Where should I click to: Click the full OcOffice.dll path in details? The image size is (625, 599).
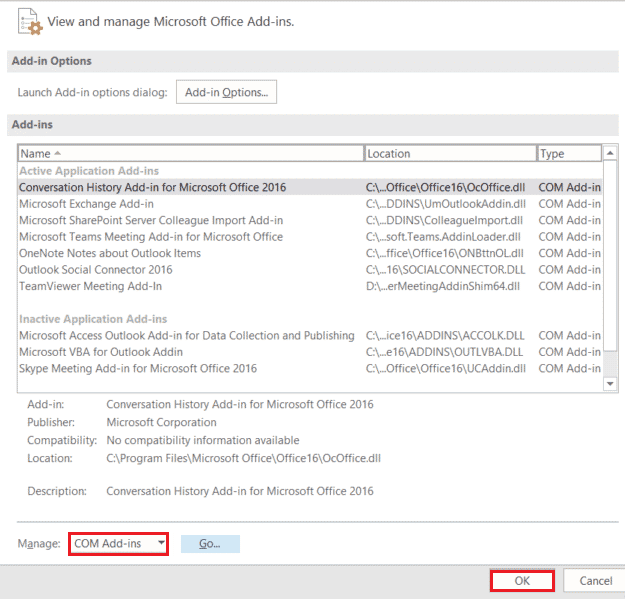(x=244, y=458)
